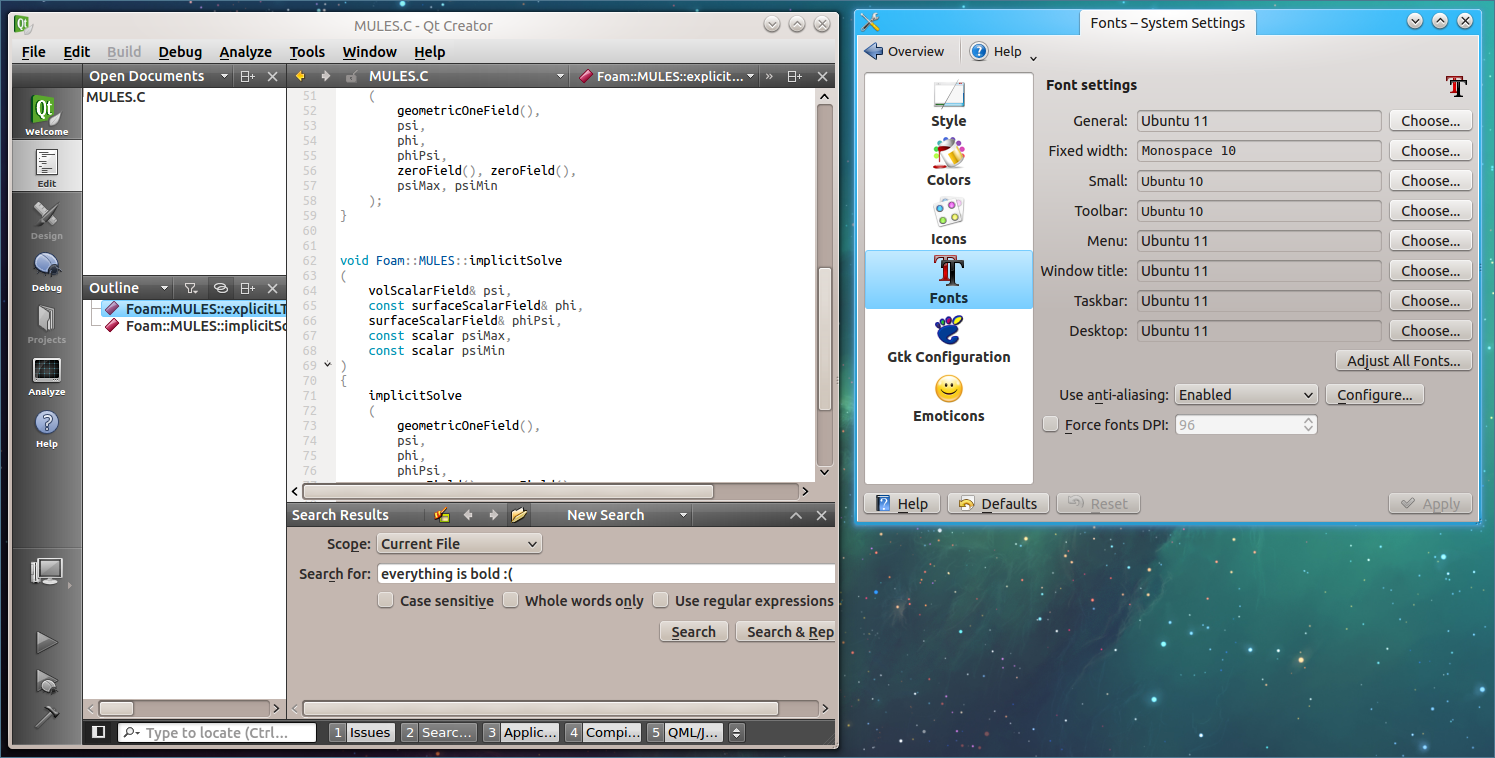The width and height of the screenshot is (1495, 758).
Task: Go forward with the arrow in editor toolbar
Action: 325,76
